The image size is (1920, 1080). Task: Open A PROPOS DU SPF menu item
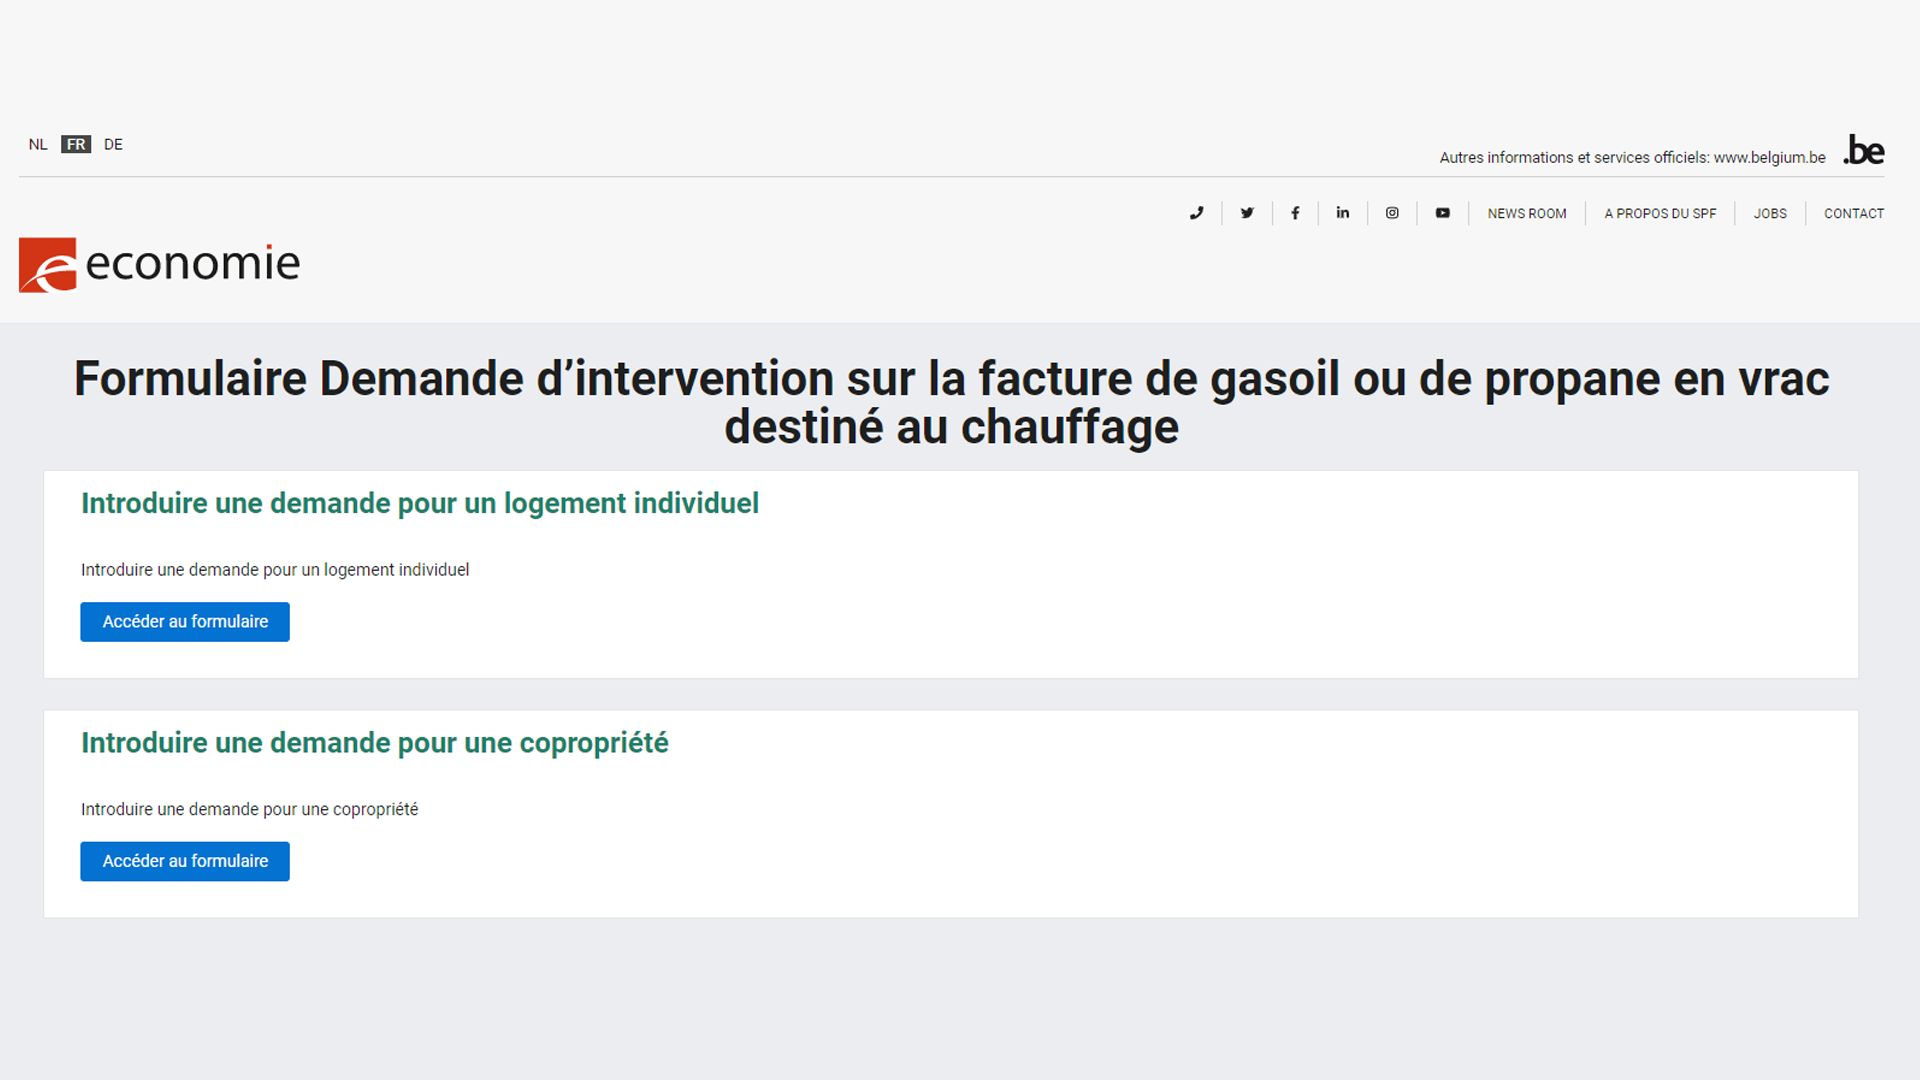coord(1660,213)
